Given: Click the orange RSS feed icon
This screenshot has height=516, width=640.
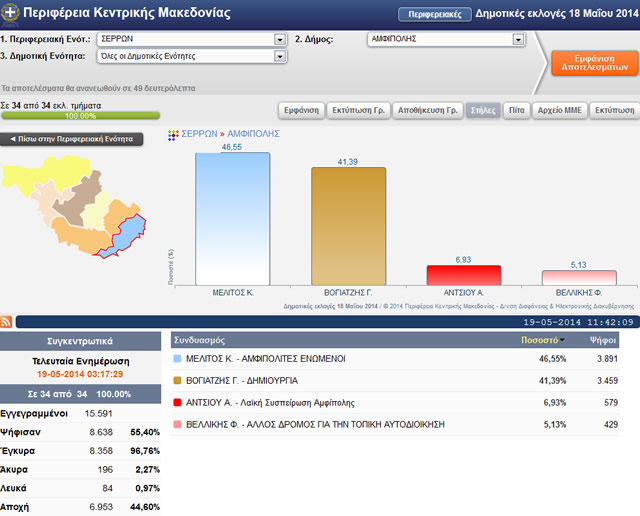Looking at the screenshot, I should [x=7, y=321].
